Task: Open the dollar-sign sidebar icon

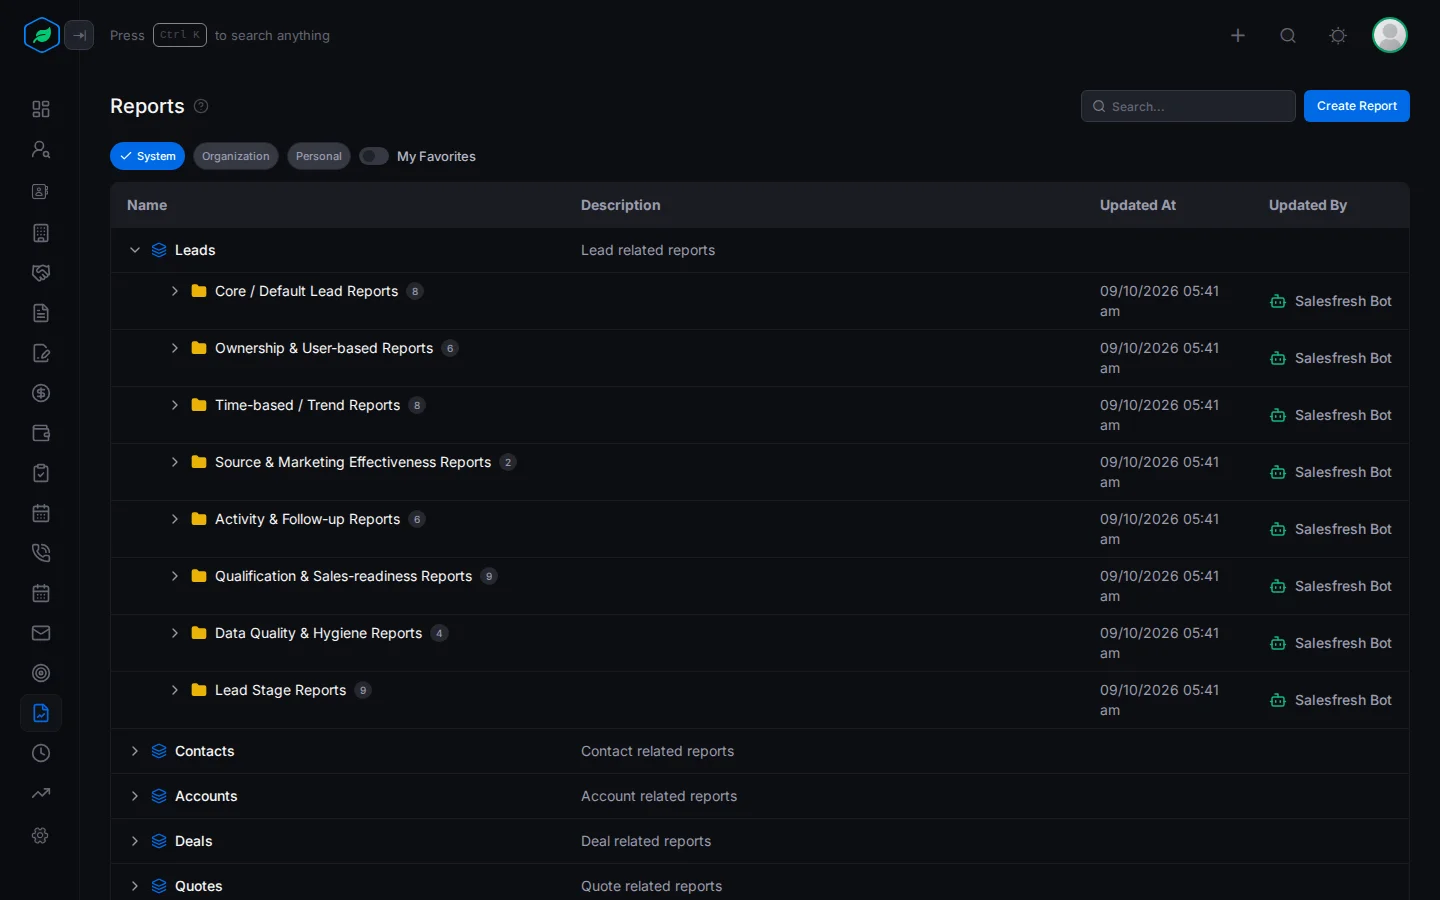Action: coord(41,393)
